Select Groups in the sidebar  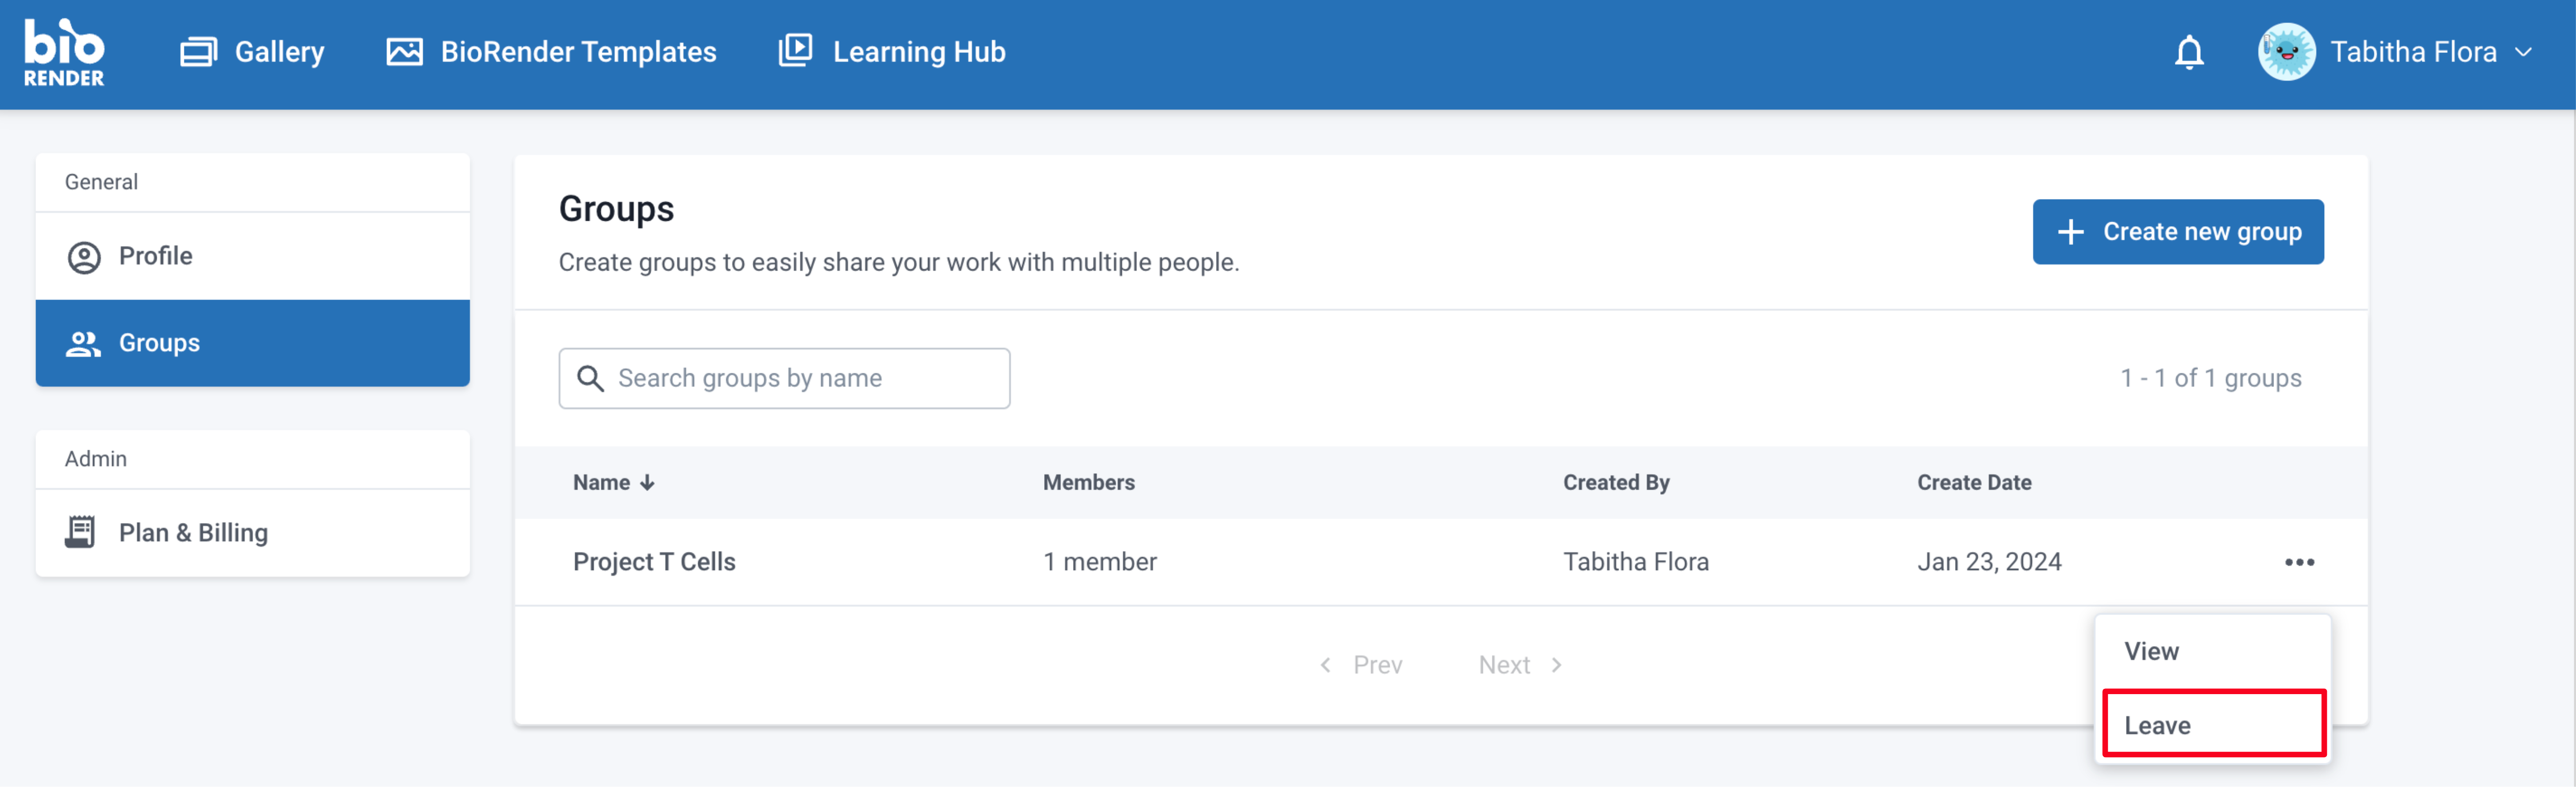pos(253,343)
